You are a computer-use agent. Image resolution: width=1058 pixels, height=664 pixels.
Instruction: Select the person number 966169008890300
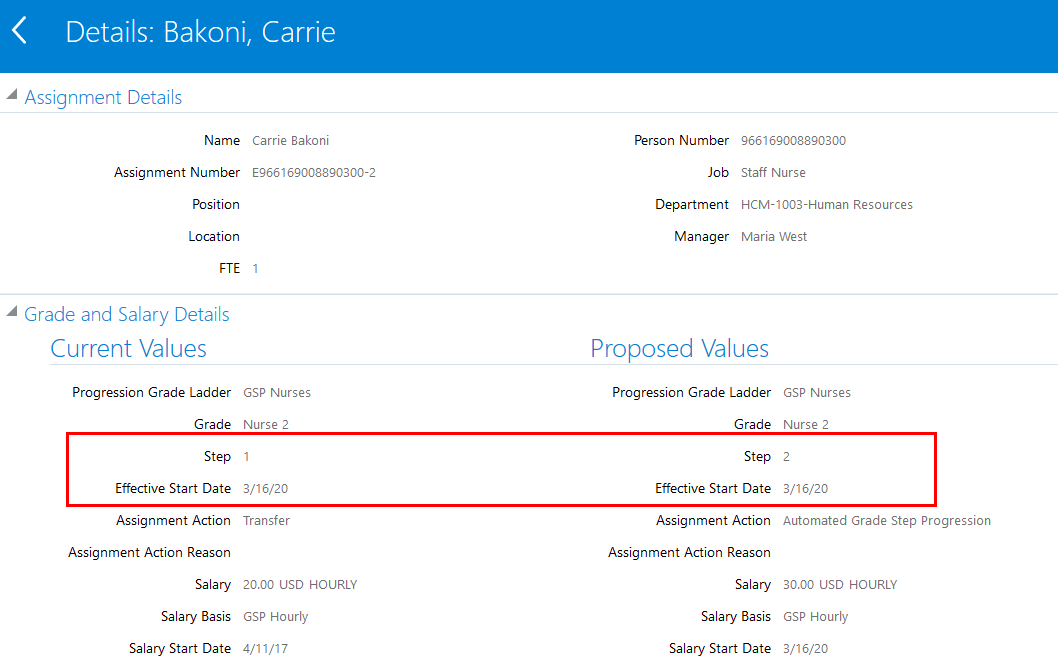[793, 140]
